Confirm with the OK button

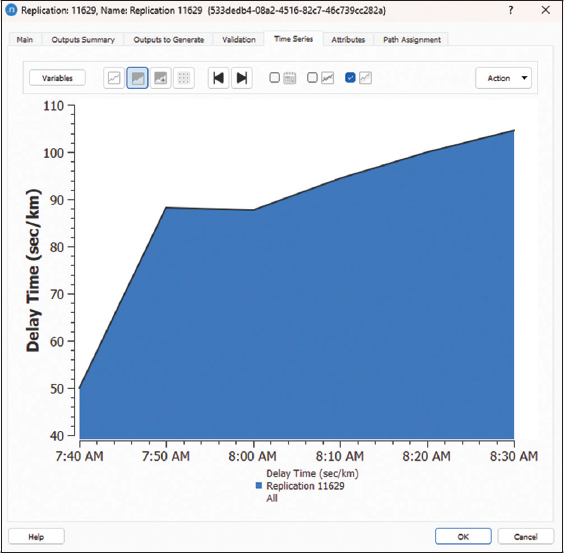pyautogui.click(x=463, y=536)
